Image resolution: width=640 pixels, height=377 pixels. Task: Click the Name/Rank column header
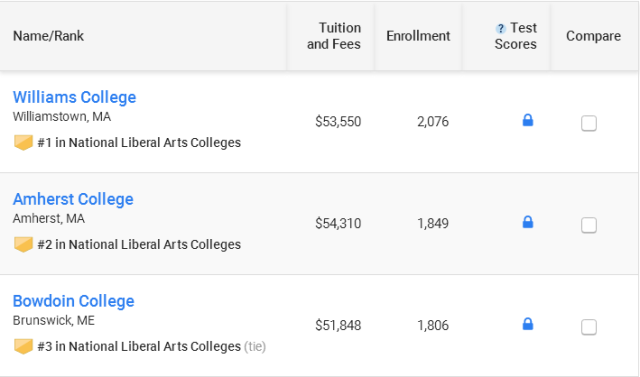[x=49, y=36]
